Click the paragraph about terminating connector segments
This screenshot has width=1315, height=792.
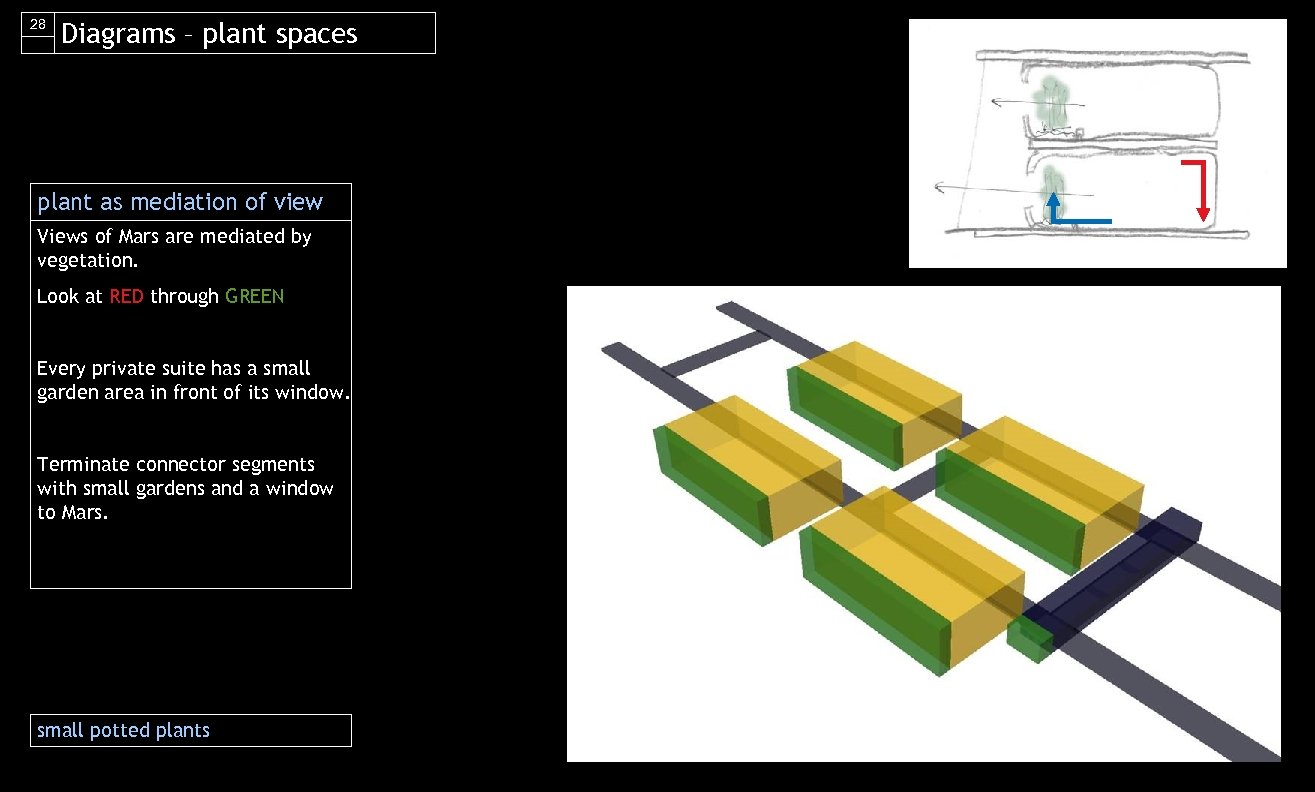point(185,488)
